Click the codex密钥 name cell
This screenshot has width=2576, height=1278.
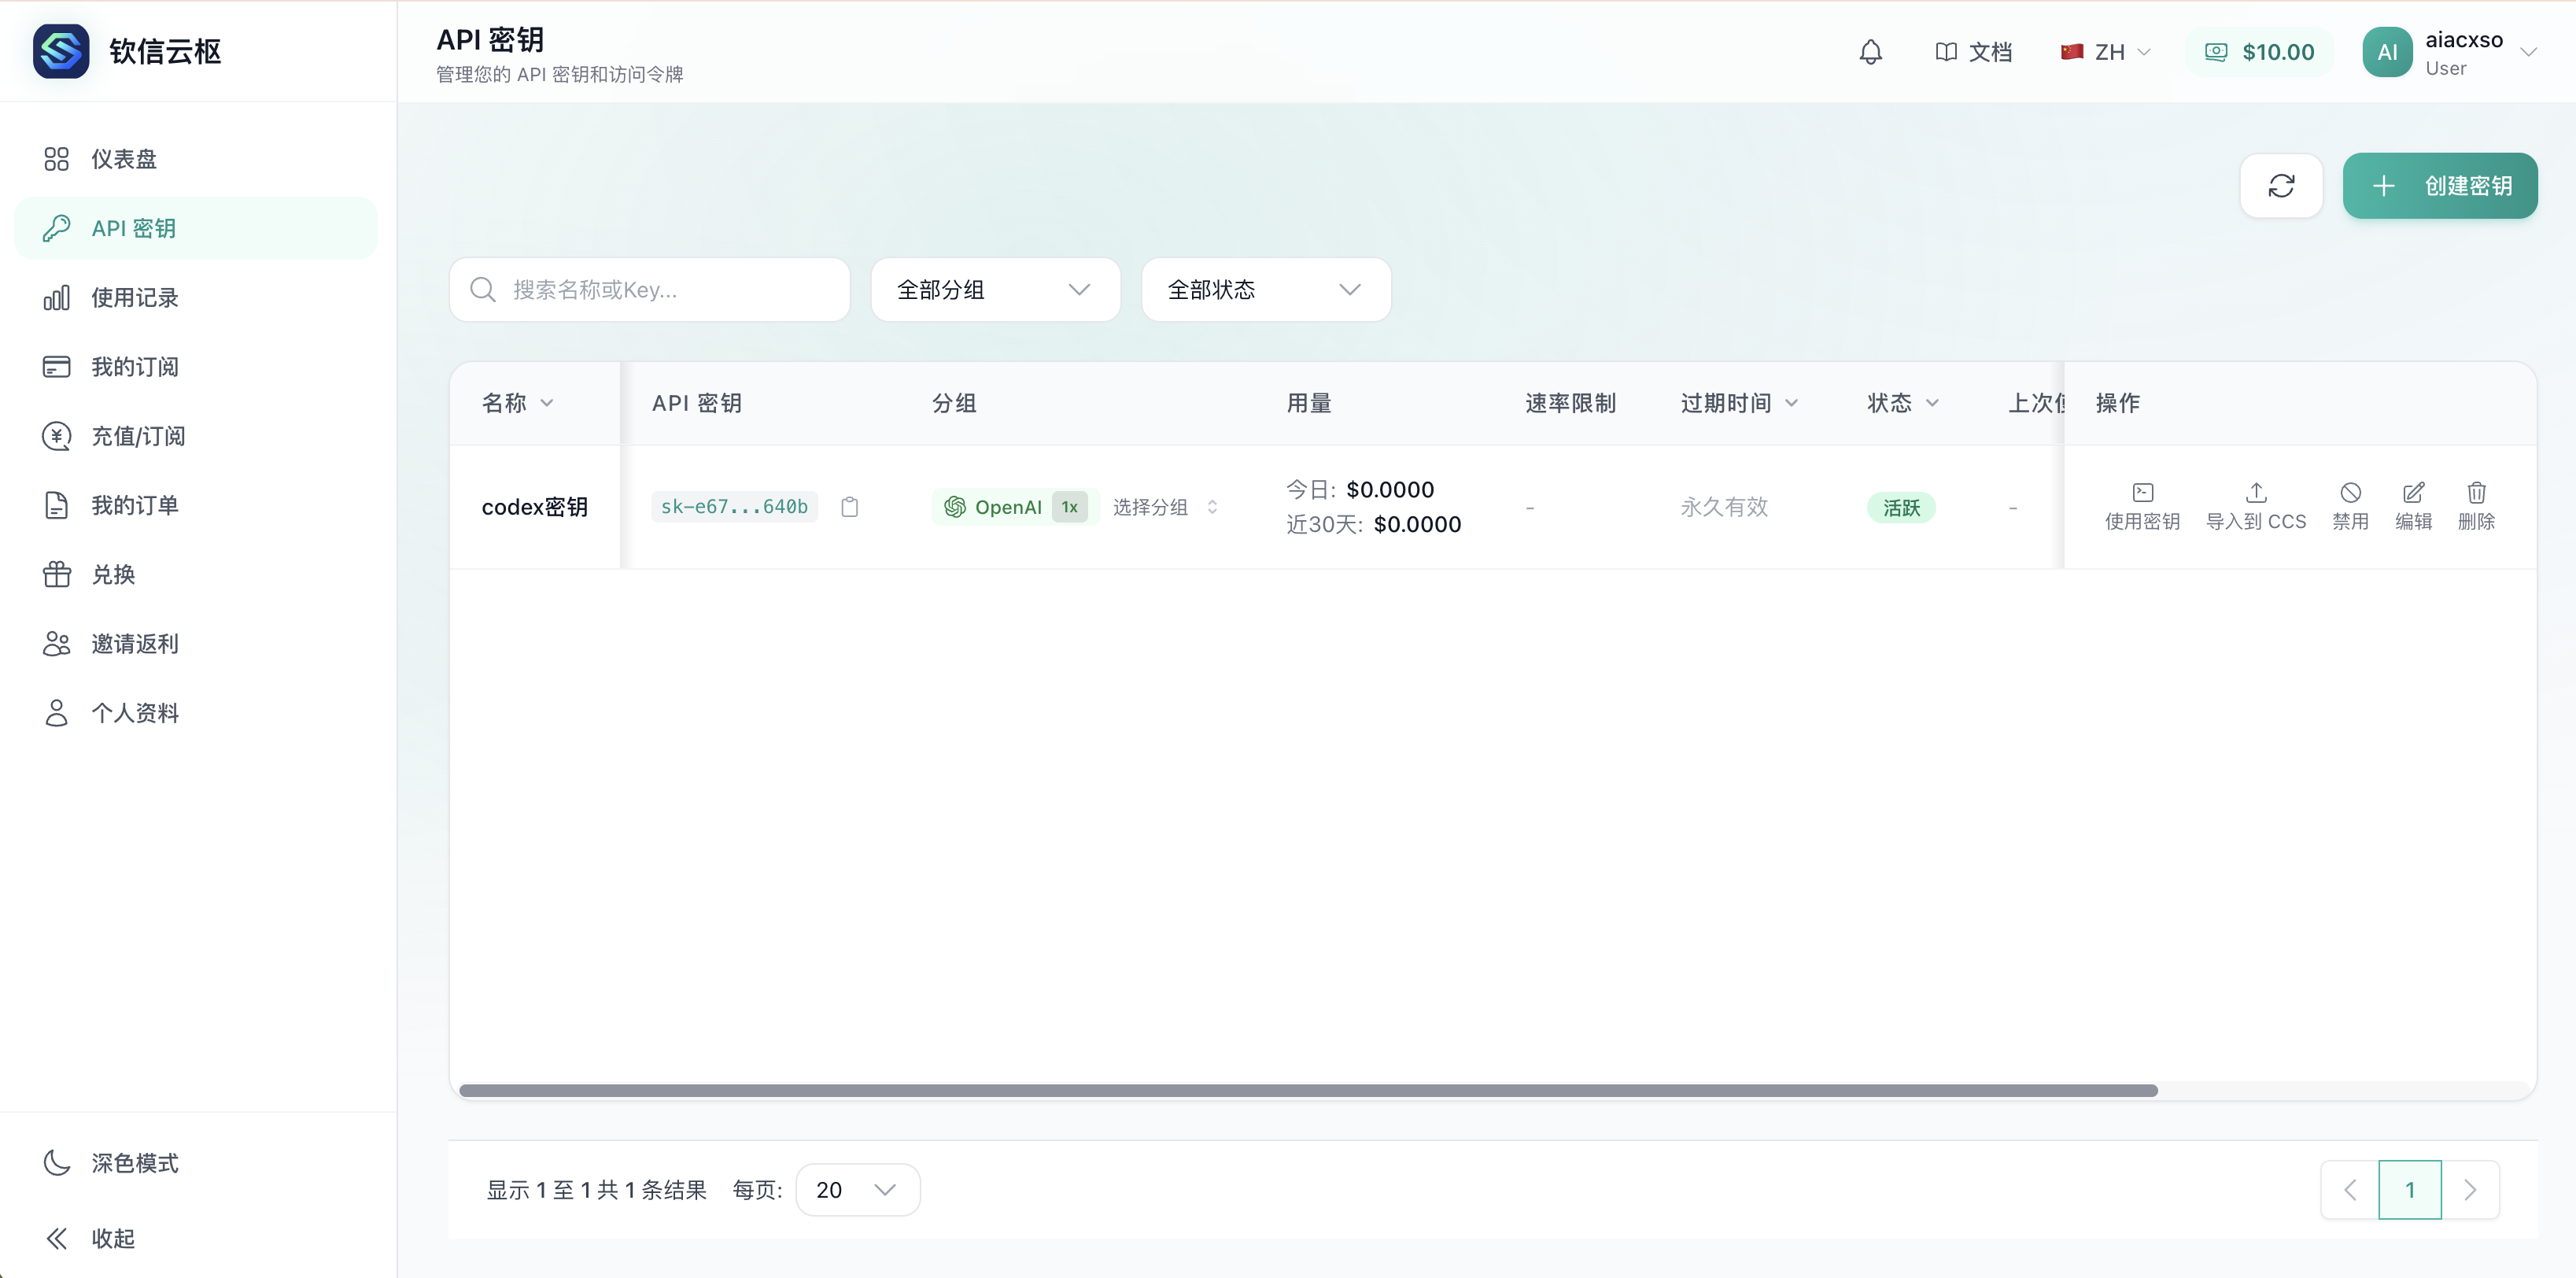(534, 507)
